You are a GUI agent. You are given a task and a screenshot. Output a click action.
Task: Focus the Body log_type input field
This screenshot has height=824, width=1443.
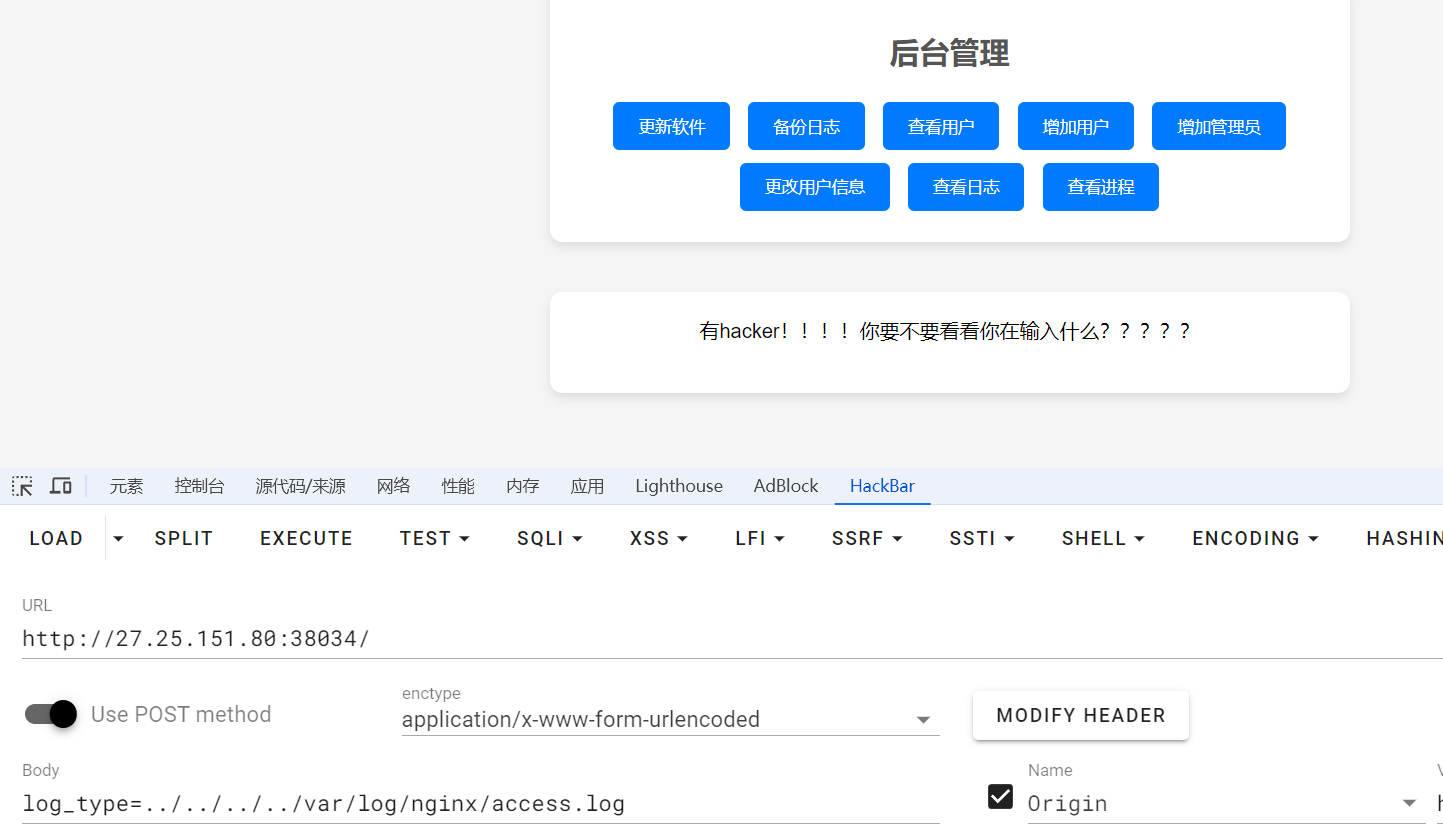[480, 803]
